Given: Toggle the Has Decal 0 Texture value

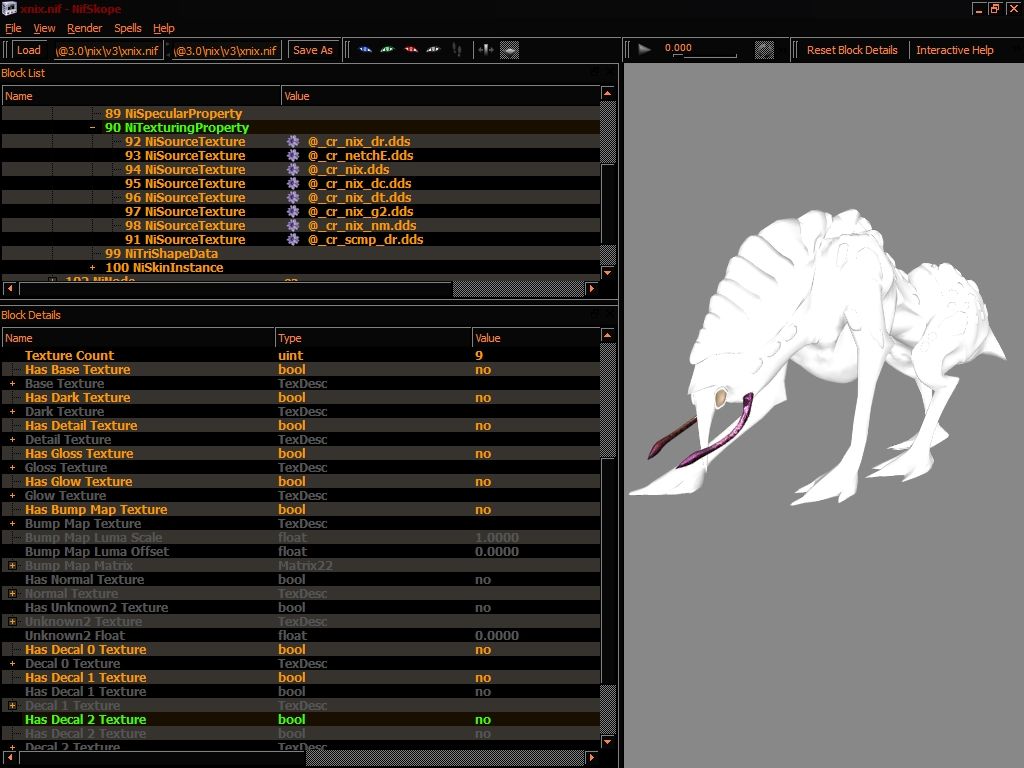Looking at the screenshot, I should [483, 650].
